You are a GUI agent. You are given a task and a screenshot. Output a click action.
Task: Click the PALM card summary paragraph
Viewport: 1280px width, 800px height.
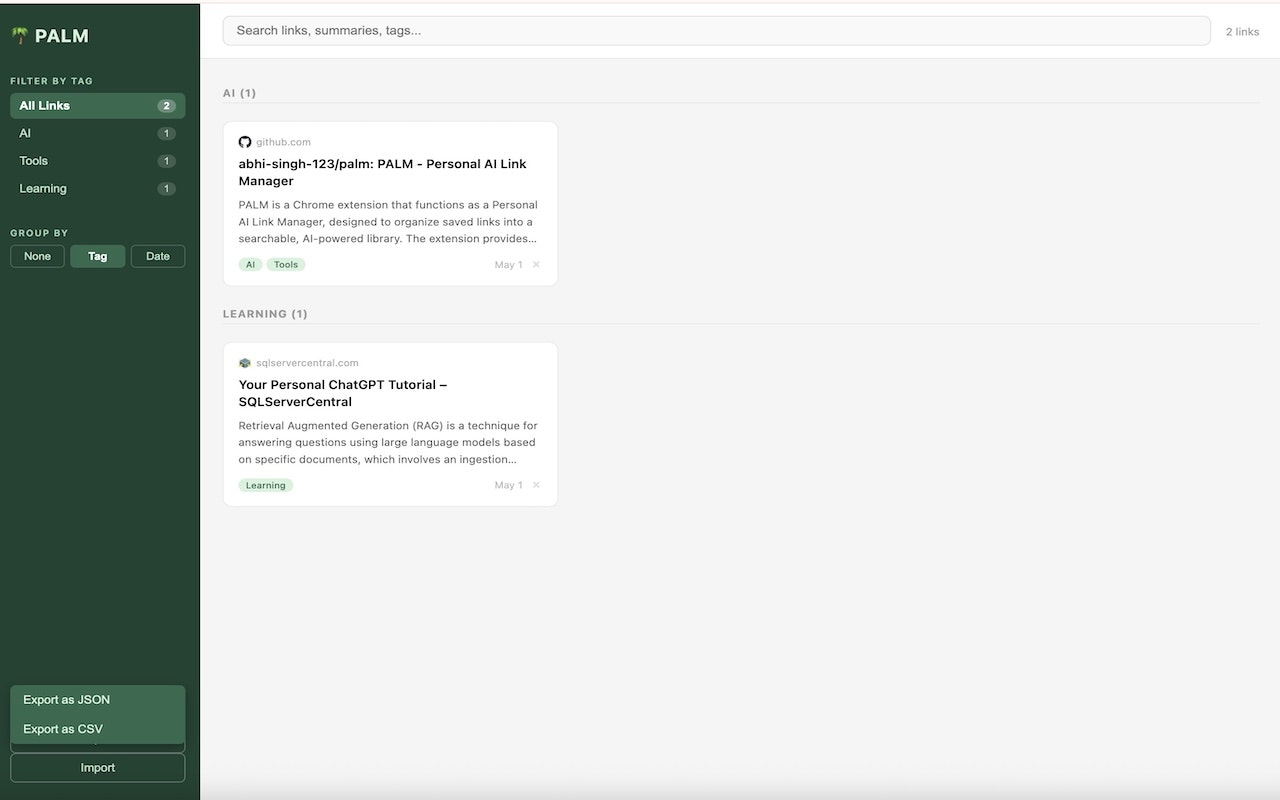coord(388,222)
